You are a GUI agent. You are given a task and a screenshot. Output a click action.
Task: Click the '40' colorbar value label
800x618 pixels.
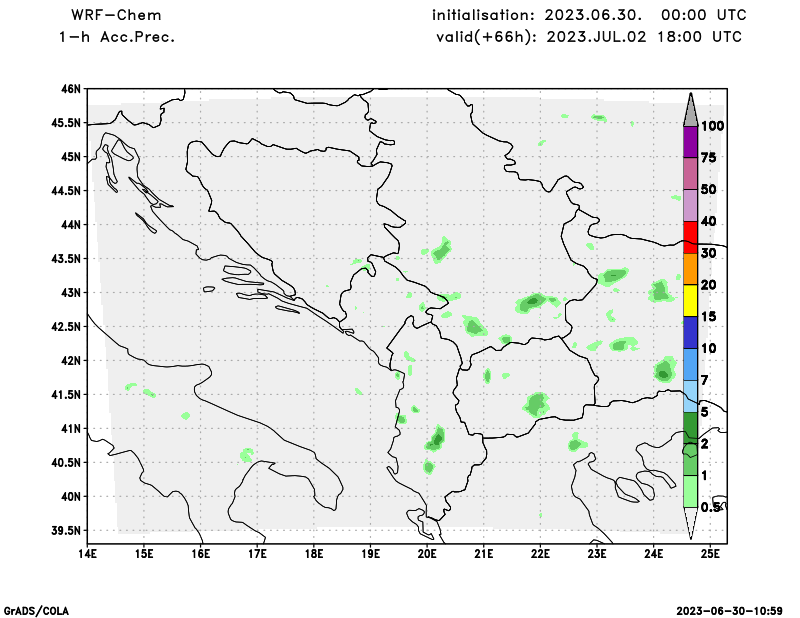point(709,221)
